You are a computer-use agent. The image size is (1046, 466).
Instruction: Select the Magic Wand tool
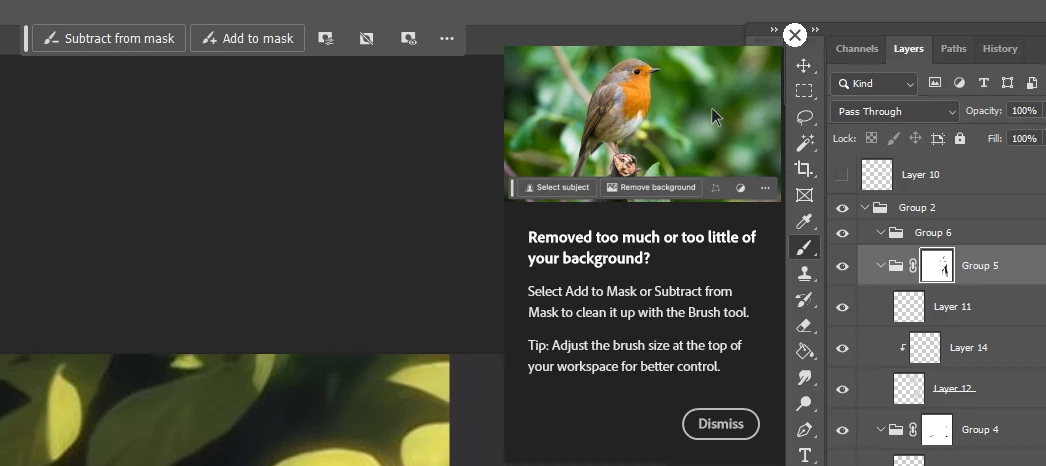coord(805,143)
